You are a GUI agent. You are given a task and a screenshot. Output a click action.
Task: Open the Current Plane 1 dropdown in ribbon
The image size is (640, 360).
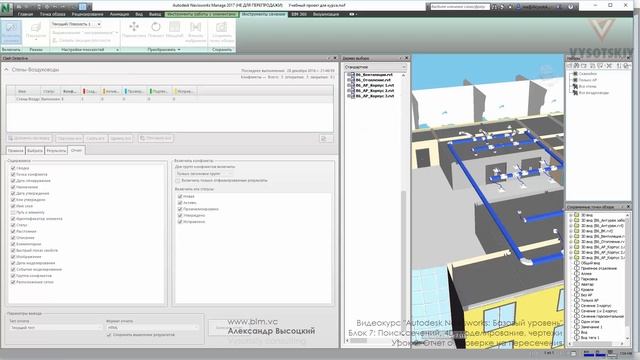(76, 24)
